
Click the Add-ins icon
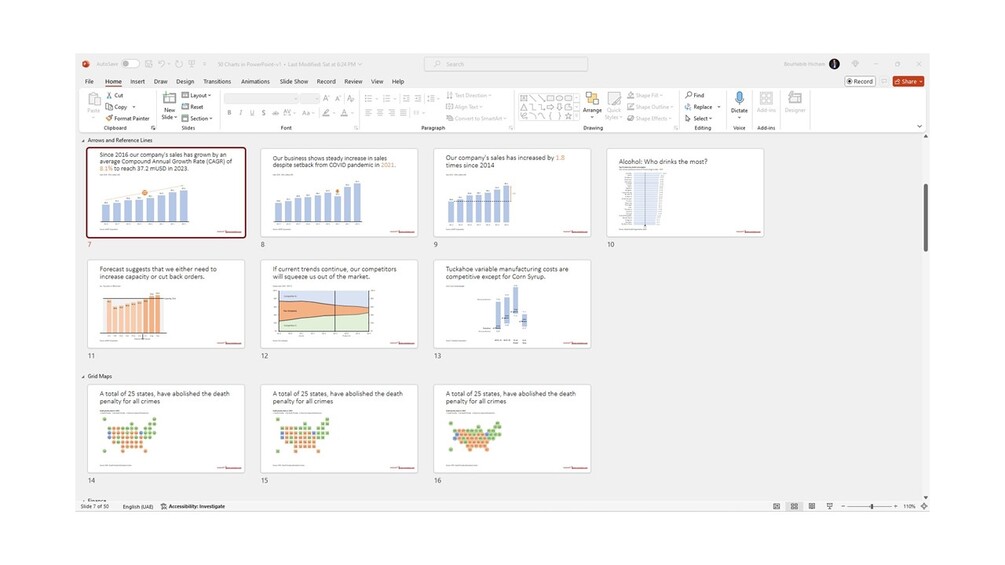tap(766, 98)
